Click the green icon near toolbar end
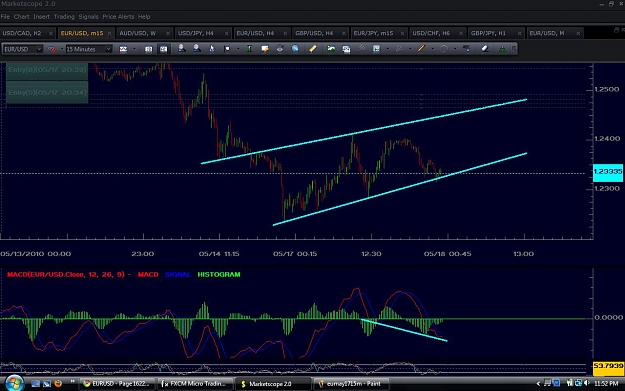The image size is (625, 391). click(x=502, y=49)
